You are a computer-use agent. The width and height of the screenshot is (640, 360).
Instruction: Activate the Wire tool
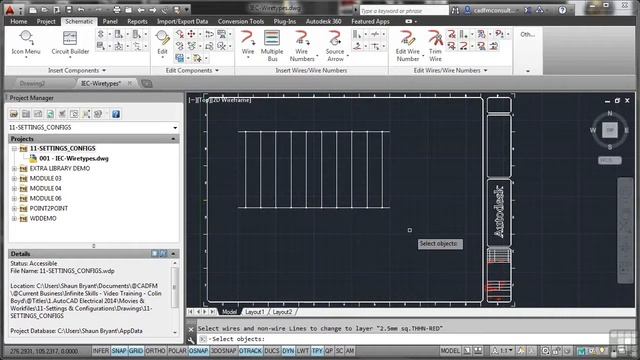coord(248,43)
